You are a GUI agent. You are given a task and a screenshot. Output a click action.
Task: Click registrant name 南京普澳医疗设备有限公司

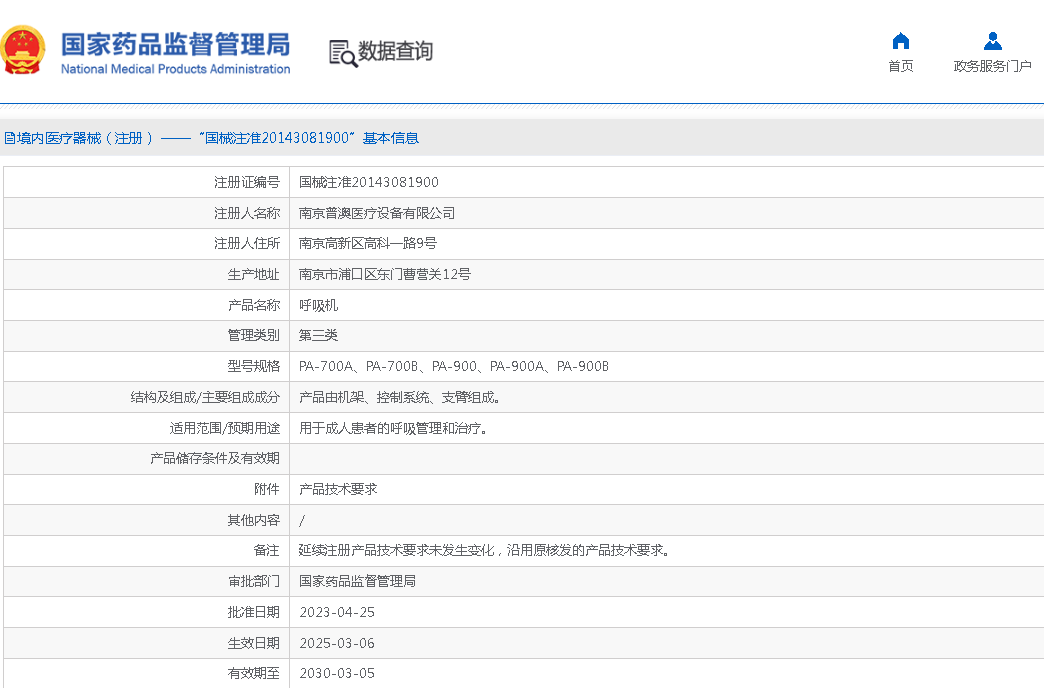click(377, 213)
